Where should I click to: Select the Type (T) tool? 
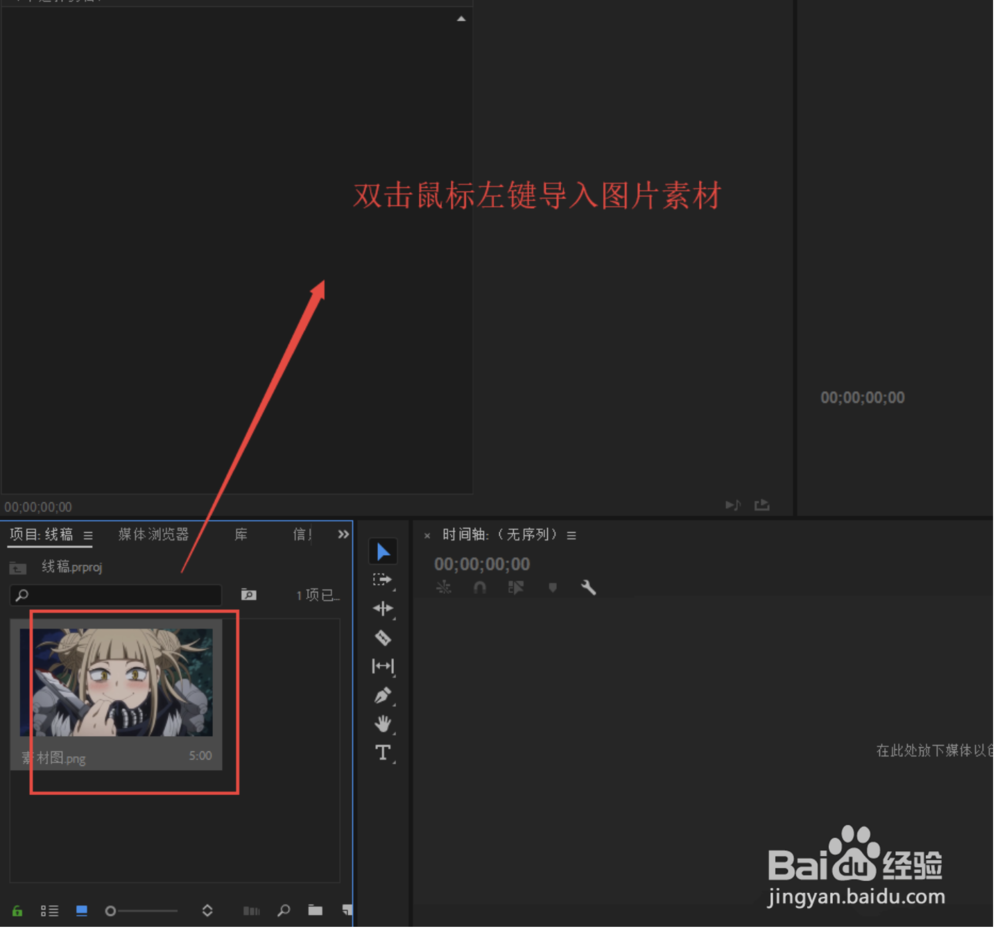(383, 753)
